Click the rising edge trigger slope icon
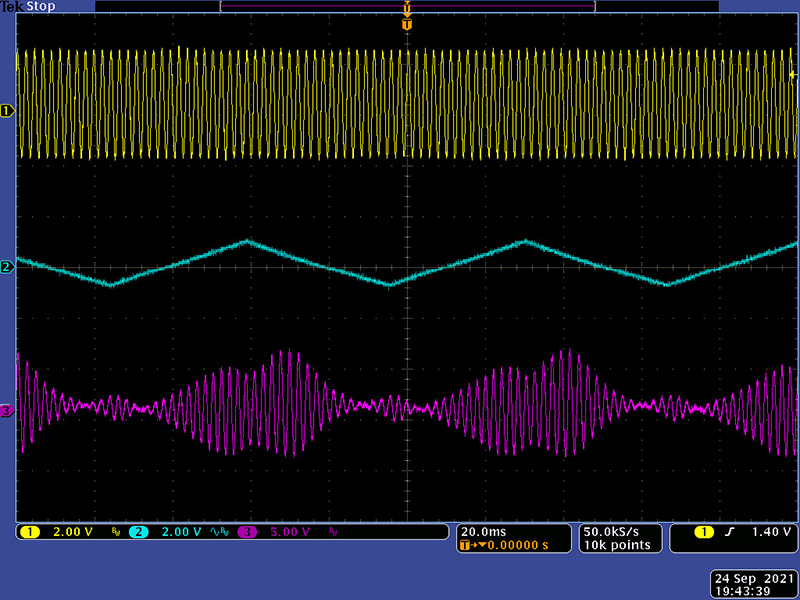800x600 pixels. pyautogui.click(x=731, y=531)
